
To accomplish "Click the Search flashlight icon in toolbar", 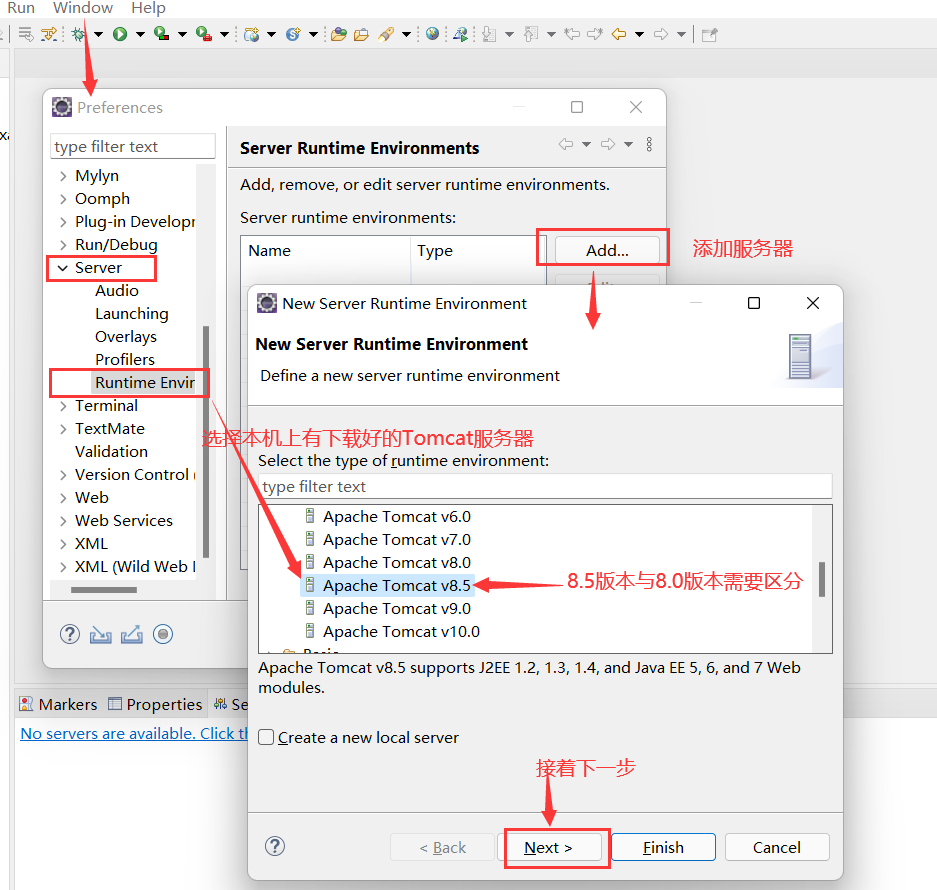I will pyautogui.click(x=386, y=34).
